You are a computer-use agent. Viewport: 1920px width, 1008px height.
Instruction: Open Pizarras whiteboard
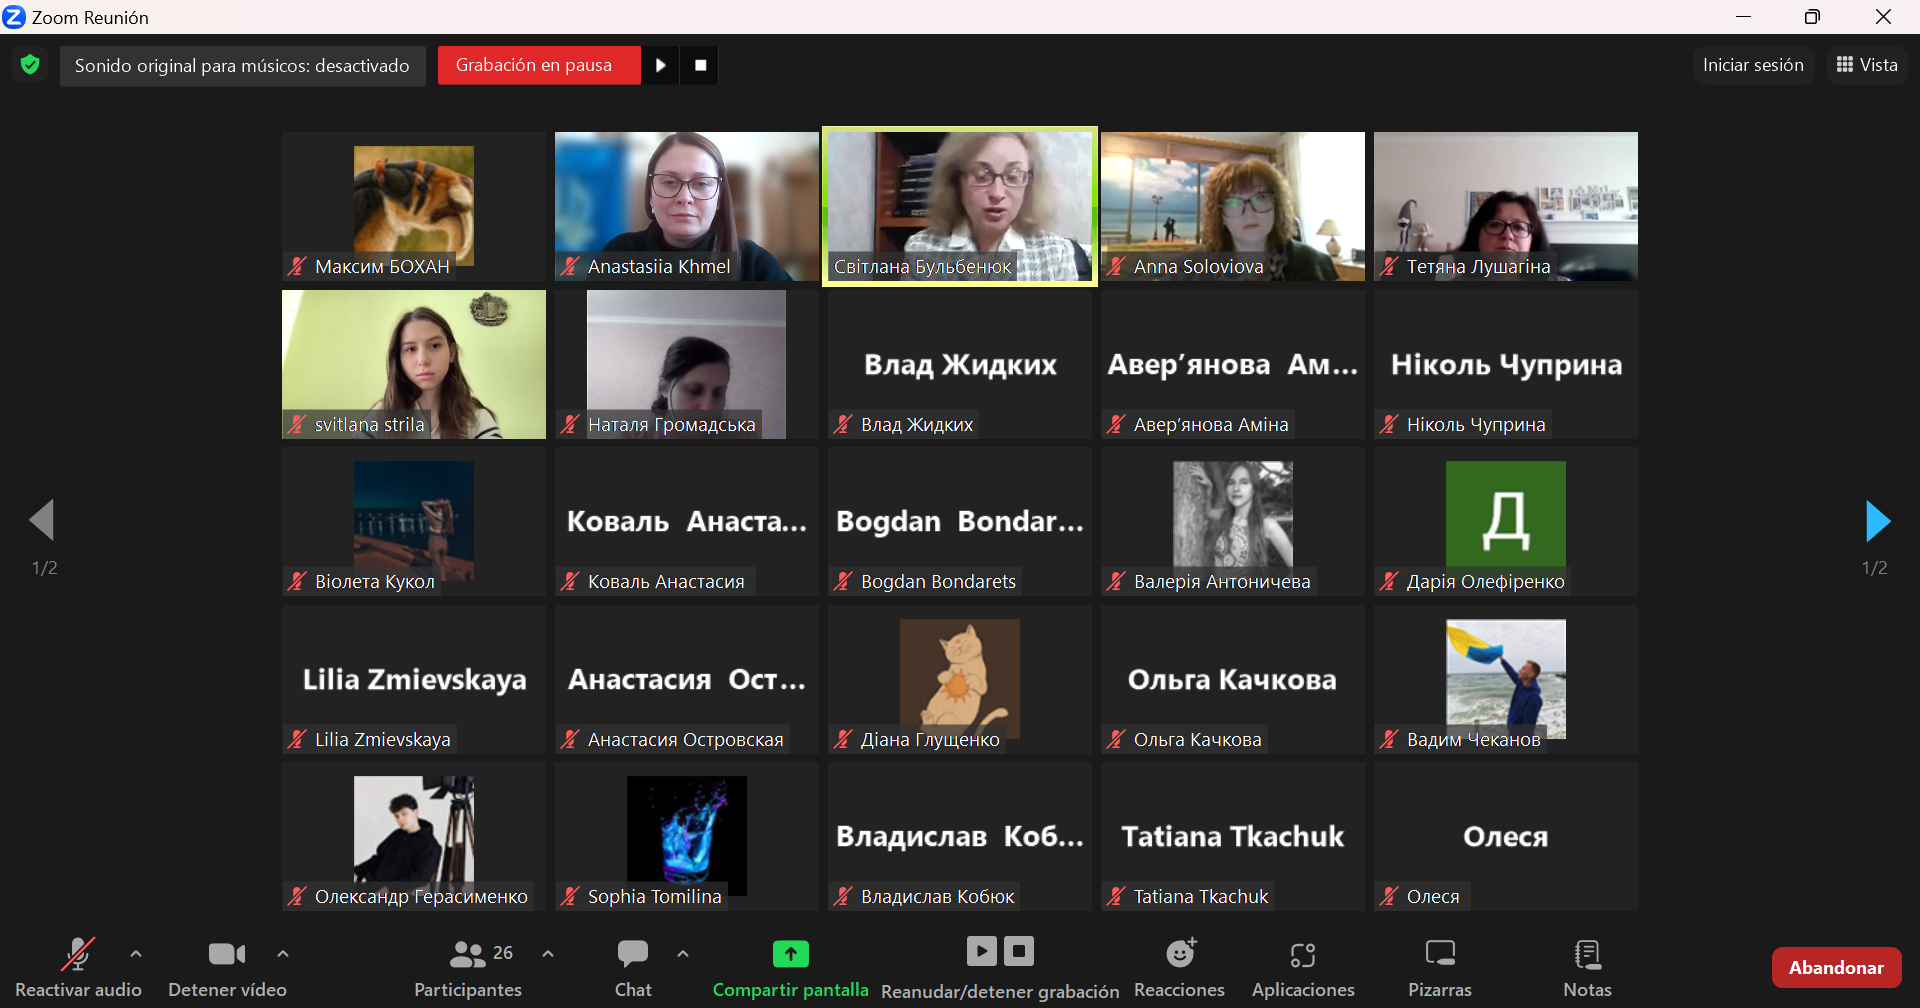[1440, 967]
